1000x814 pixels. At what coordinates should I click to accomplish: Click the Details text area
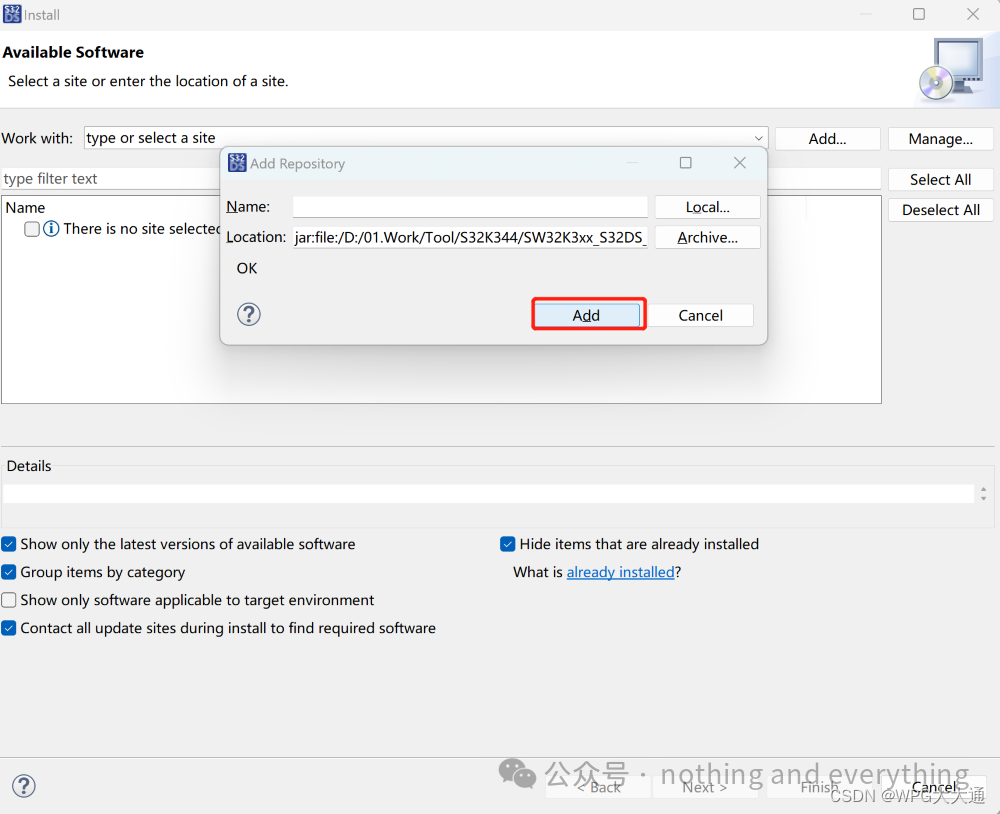point(488,494)
